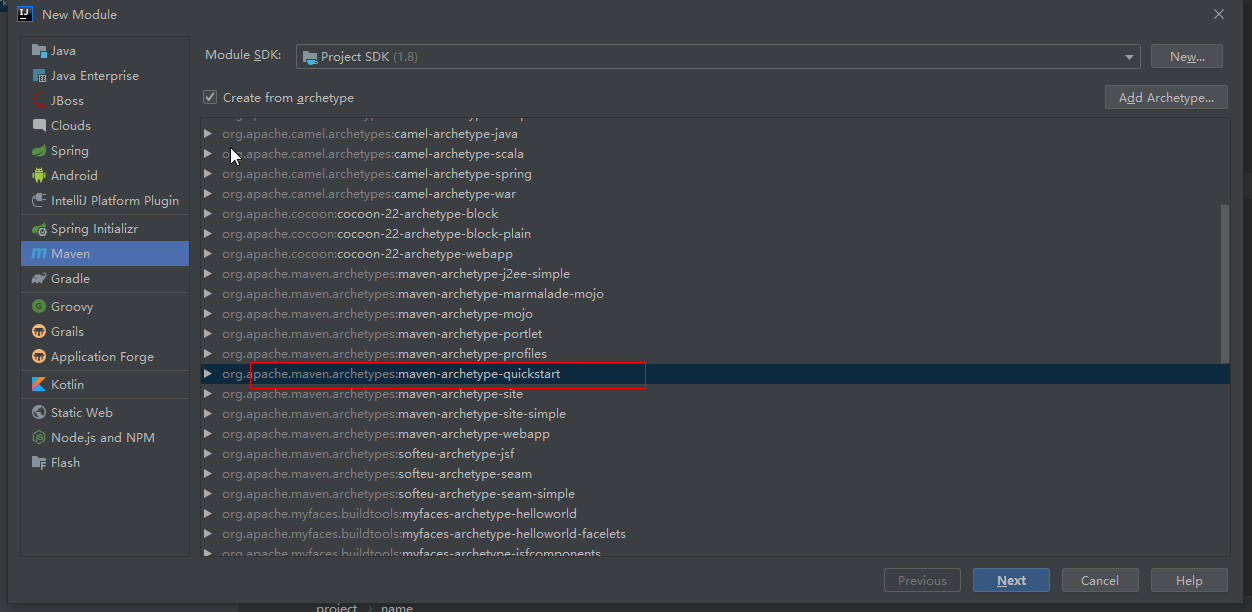1252x612 pixels.
Task: Select Spring Initializr module type label
Action: (x=94, y=229)
